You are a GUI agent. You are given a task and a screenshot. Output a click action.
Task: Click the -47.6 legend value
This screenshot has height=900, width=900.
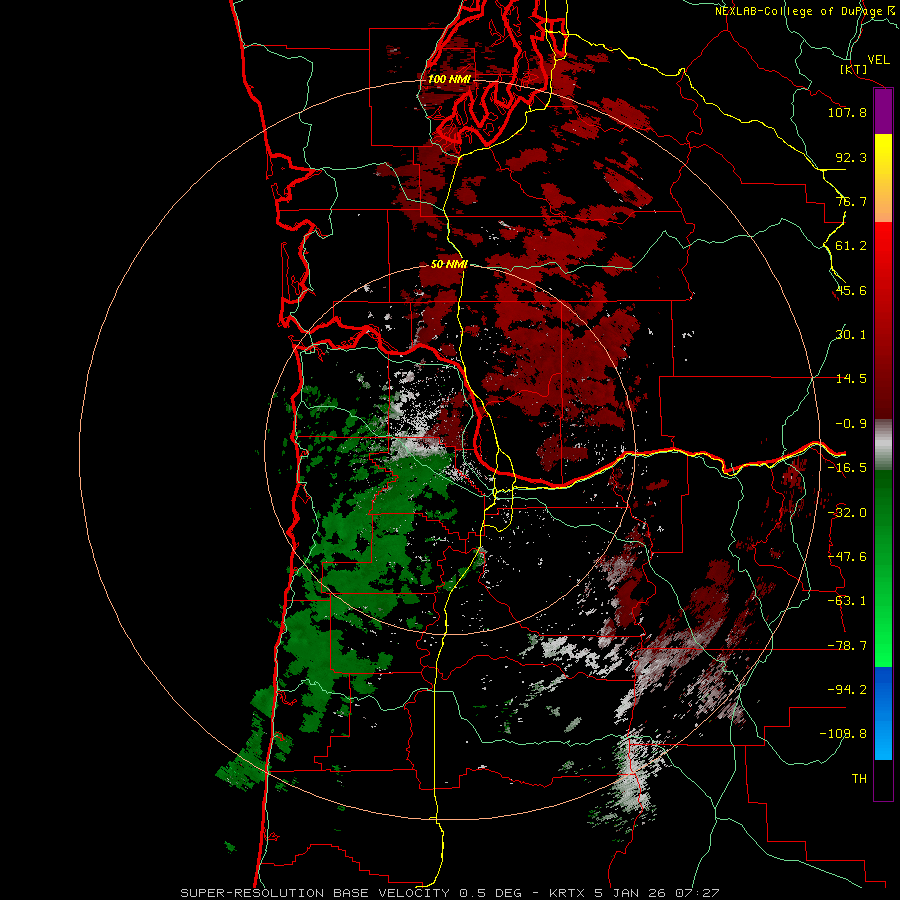click(x=847, y=557)
